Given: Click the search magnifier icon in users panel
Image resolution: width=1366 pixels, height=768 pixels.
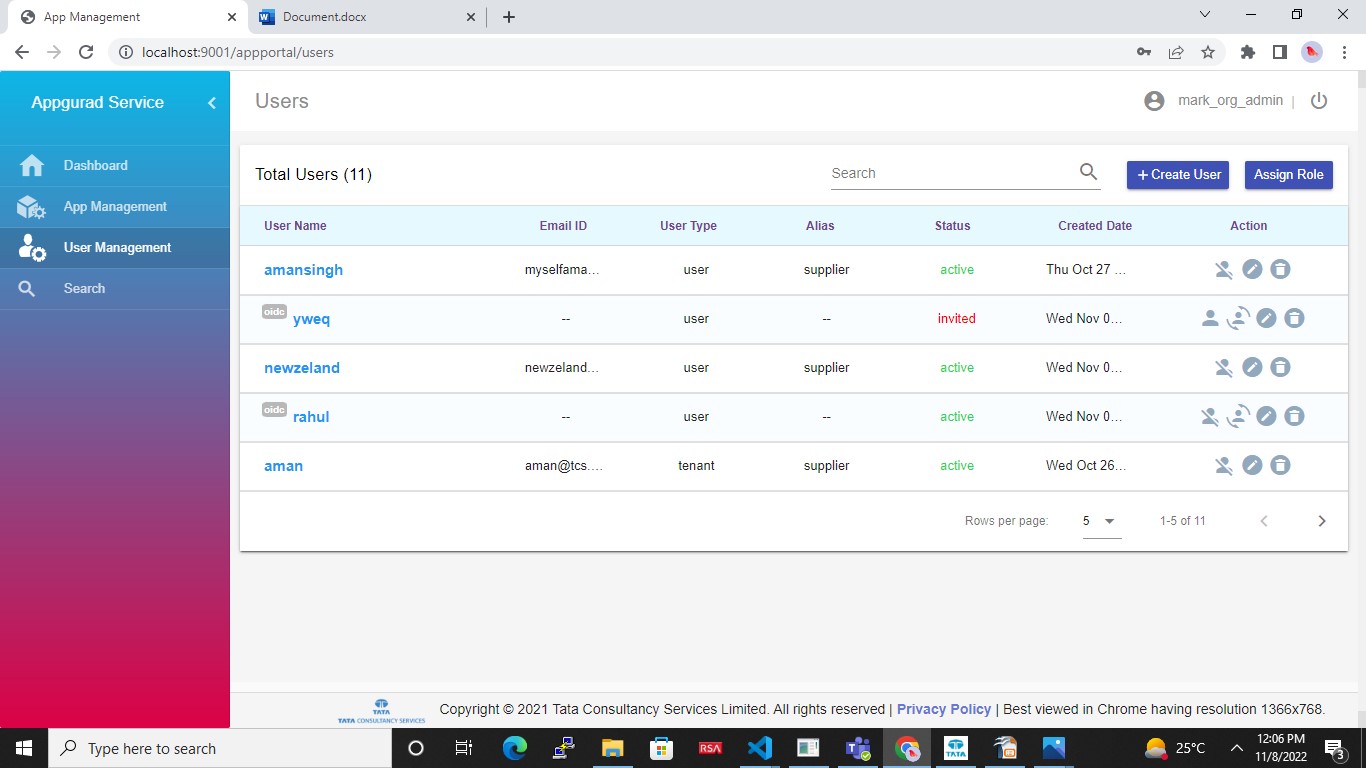Looking at the screenshot, I should [1089, 172].
